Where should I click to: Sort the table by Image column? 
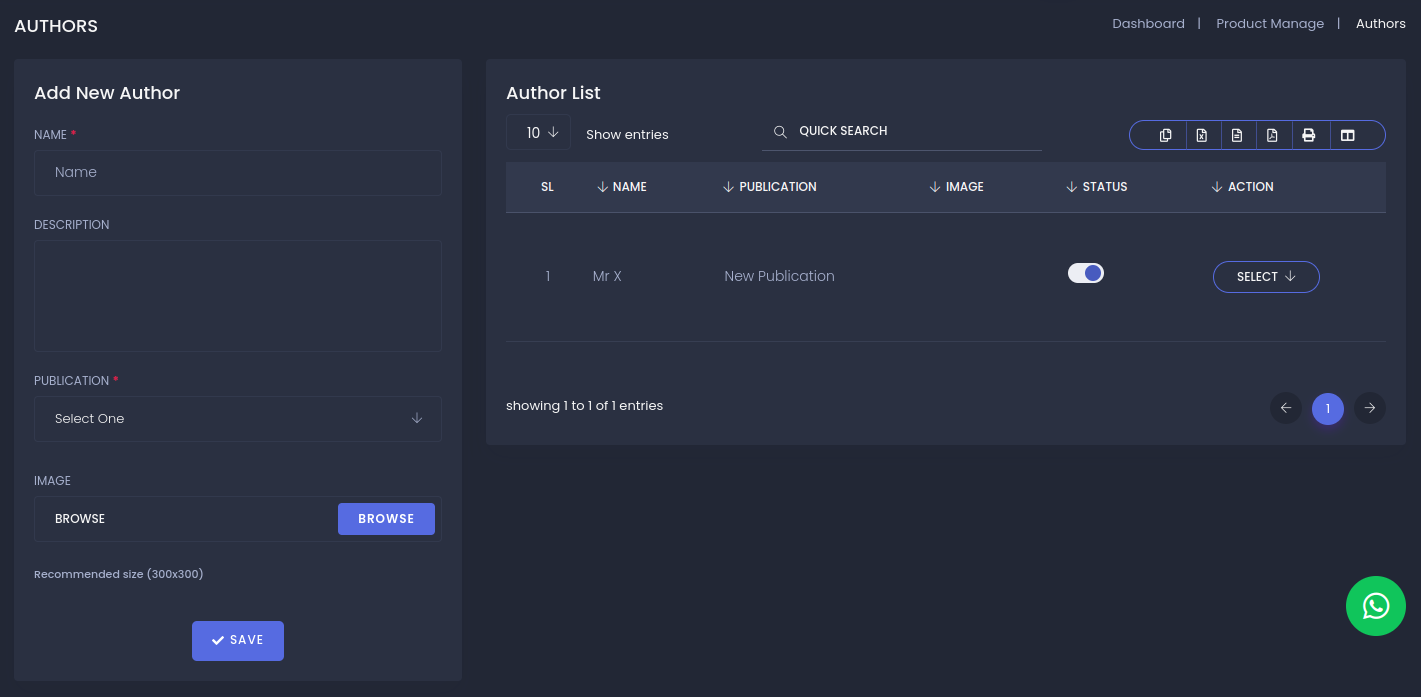[x=956, y=187]
